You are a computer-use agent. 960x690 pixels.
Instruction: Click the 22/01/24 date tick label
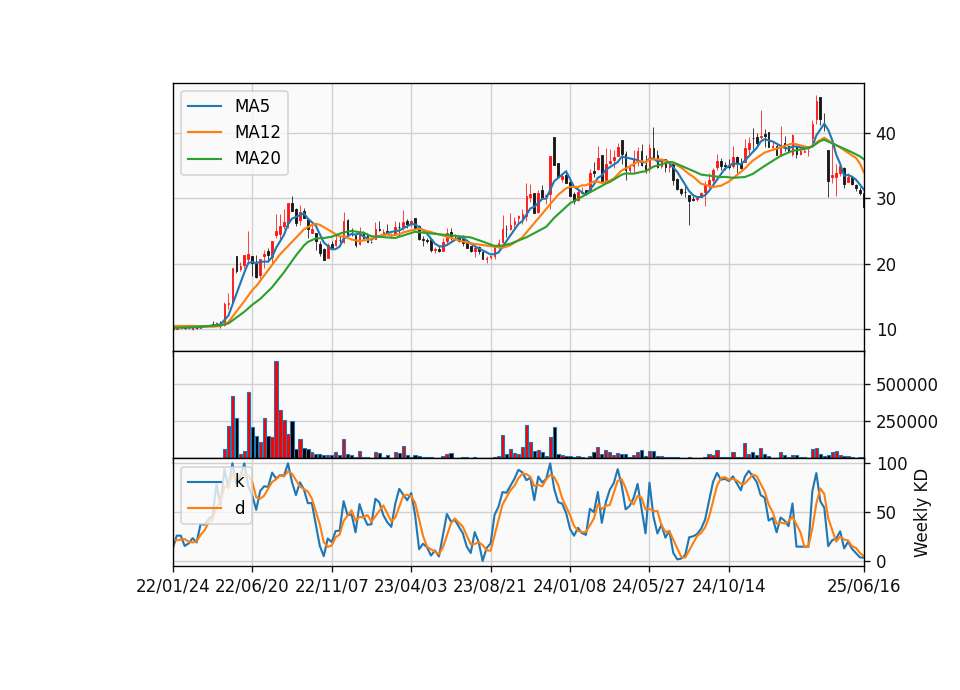pyautogui.click(x=173, y=586)
